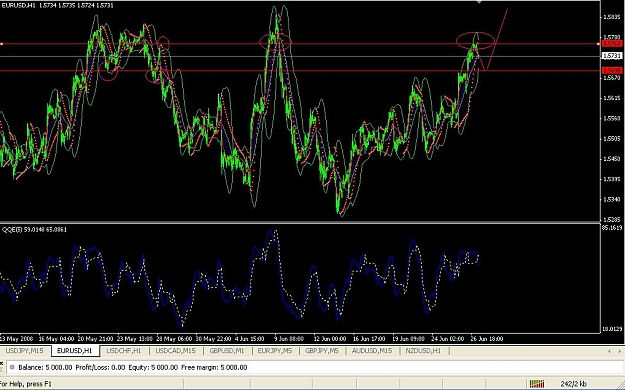This screenshot has width=625, height=390.
Task: Click the 16 Jun 17:00 time axis label
Action: pos(369,339)
